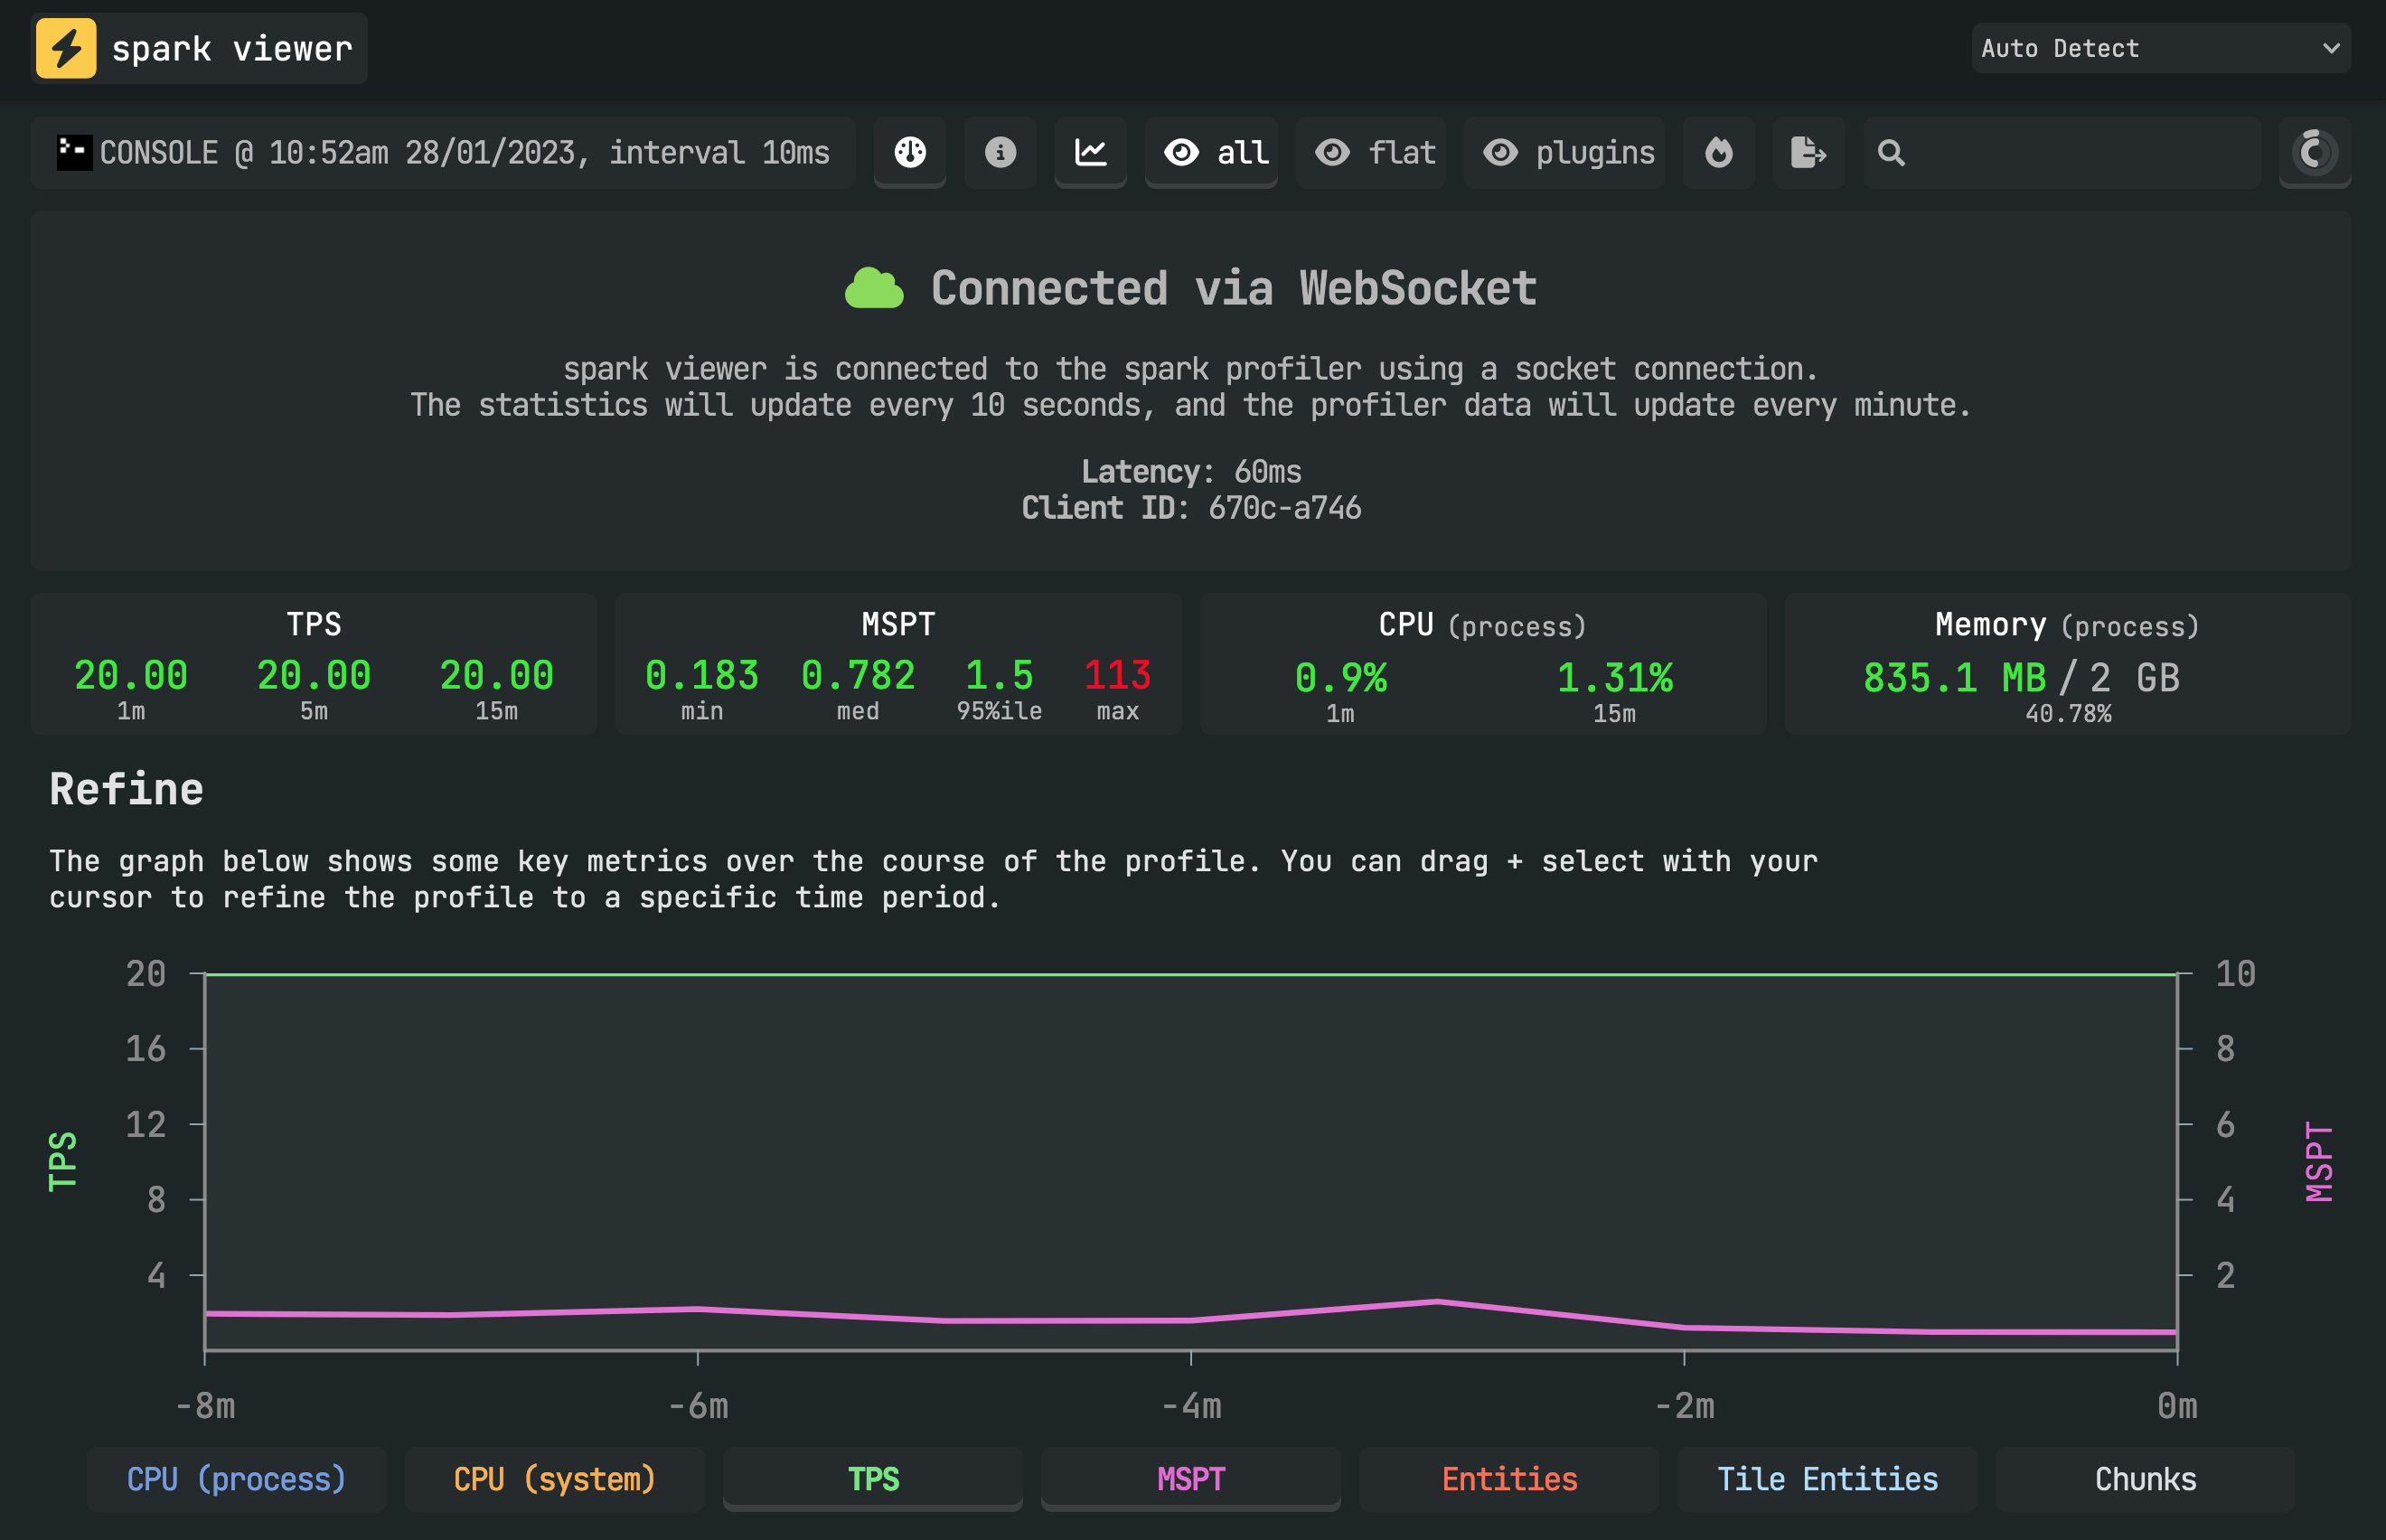2386x1540 pixels.
Task: Click the console icon next to the timestamp
Action: (73, 152)
